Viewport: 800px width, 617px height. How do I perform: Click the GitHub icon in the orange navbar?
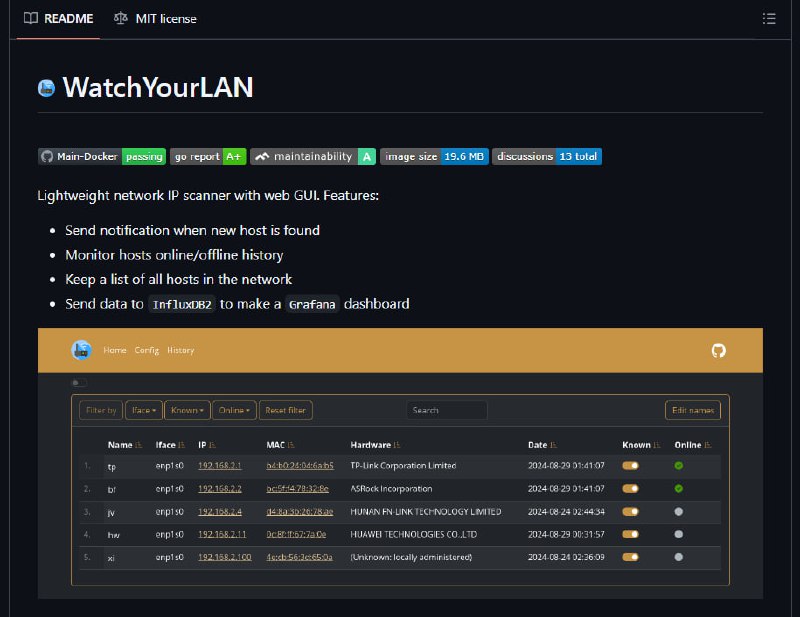pos(718,351)
